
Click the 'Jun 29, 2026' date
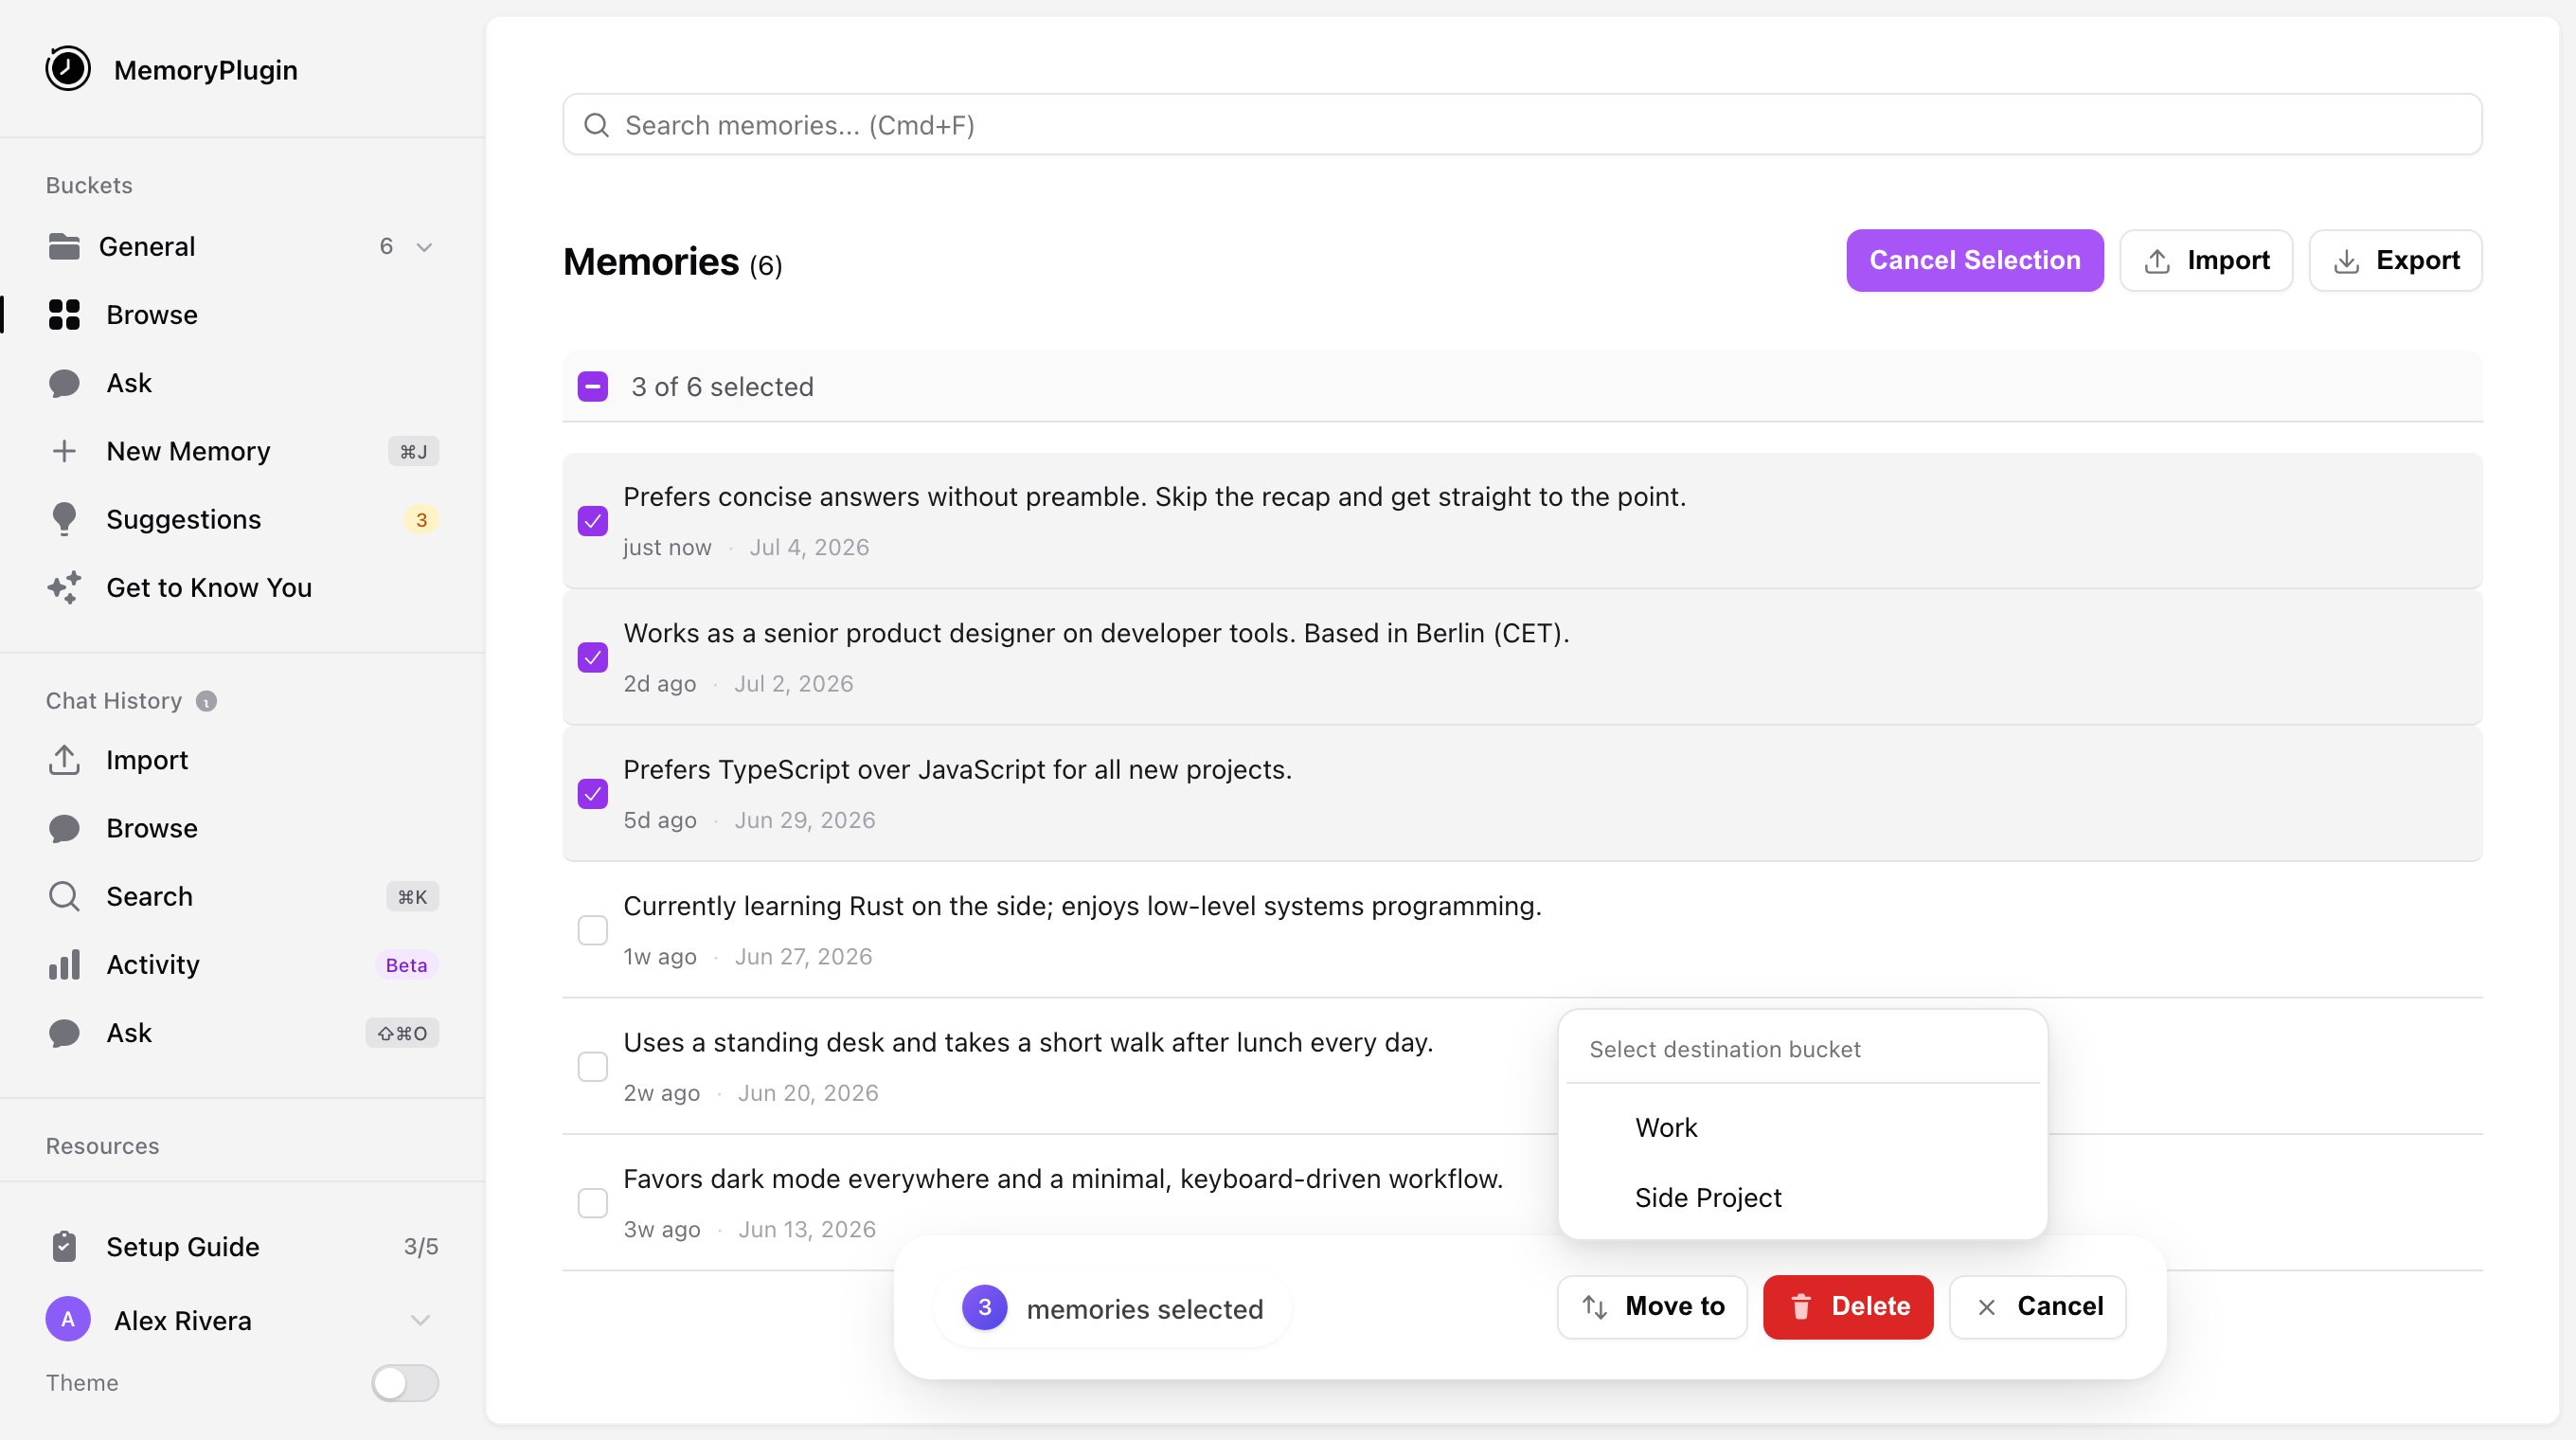tap(805, 820)
